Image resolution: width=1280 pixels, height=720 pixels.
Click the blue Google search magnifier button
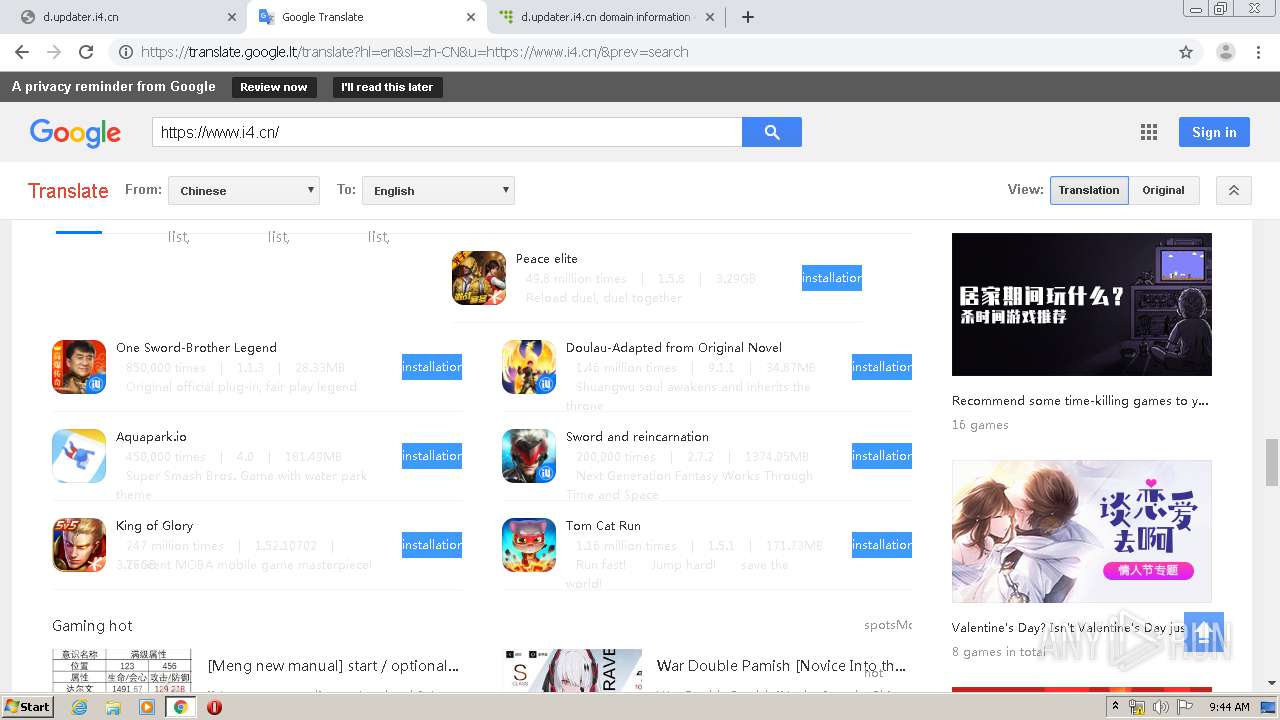pos(772,132)
